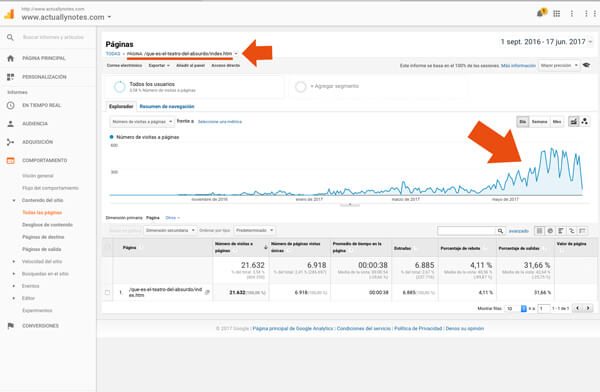This screenshot has width=600, height=392.
Task: Click the avanzado filter link
Action: click(519, 231)
